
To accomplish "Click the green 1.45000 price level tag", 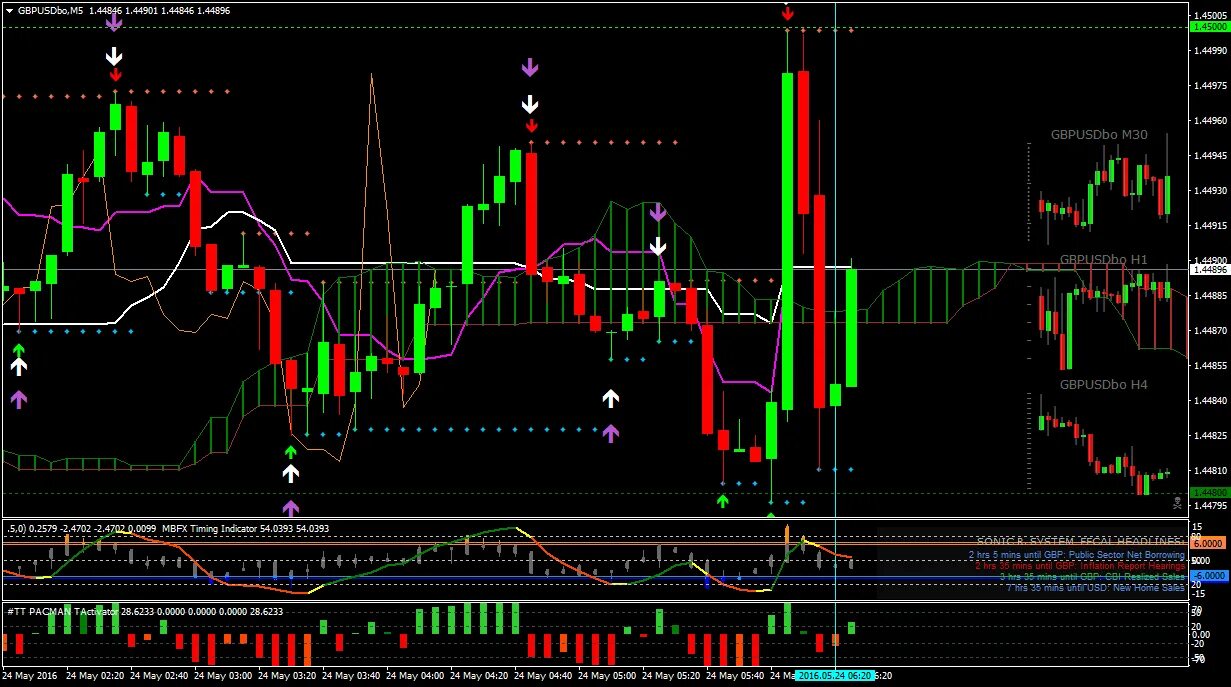I will point(1208,27).
